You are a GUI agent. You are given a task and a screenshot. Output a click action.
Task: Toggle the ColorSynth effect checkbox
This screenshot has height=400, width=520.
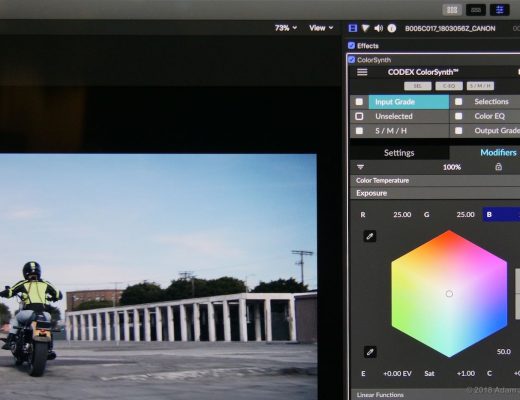[351, 60]
